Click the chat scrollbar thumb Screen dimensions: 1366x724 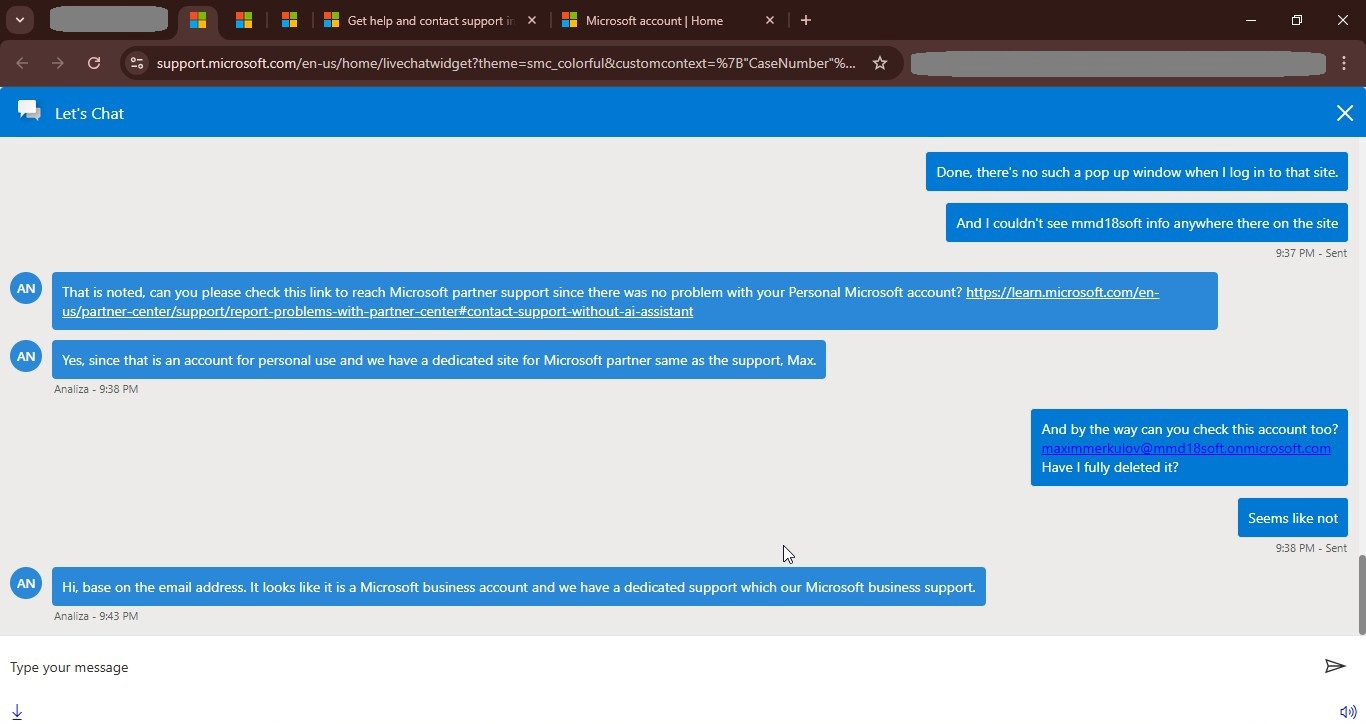1361,594
